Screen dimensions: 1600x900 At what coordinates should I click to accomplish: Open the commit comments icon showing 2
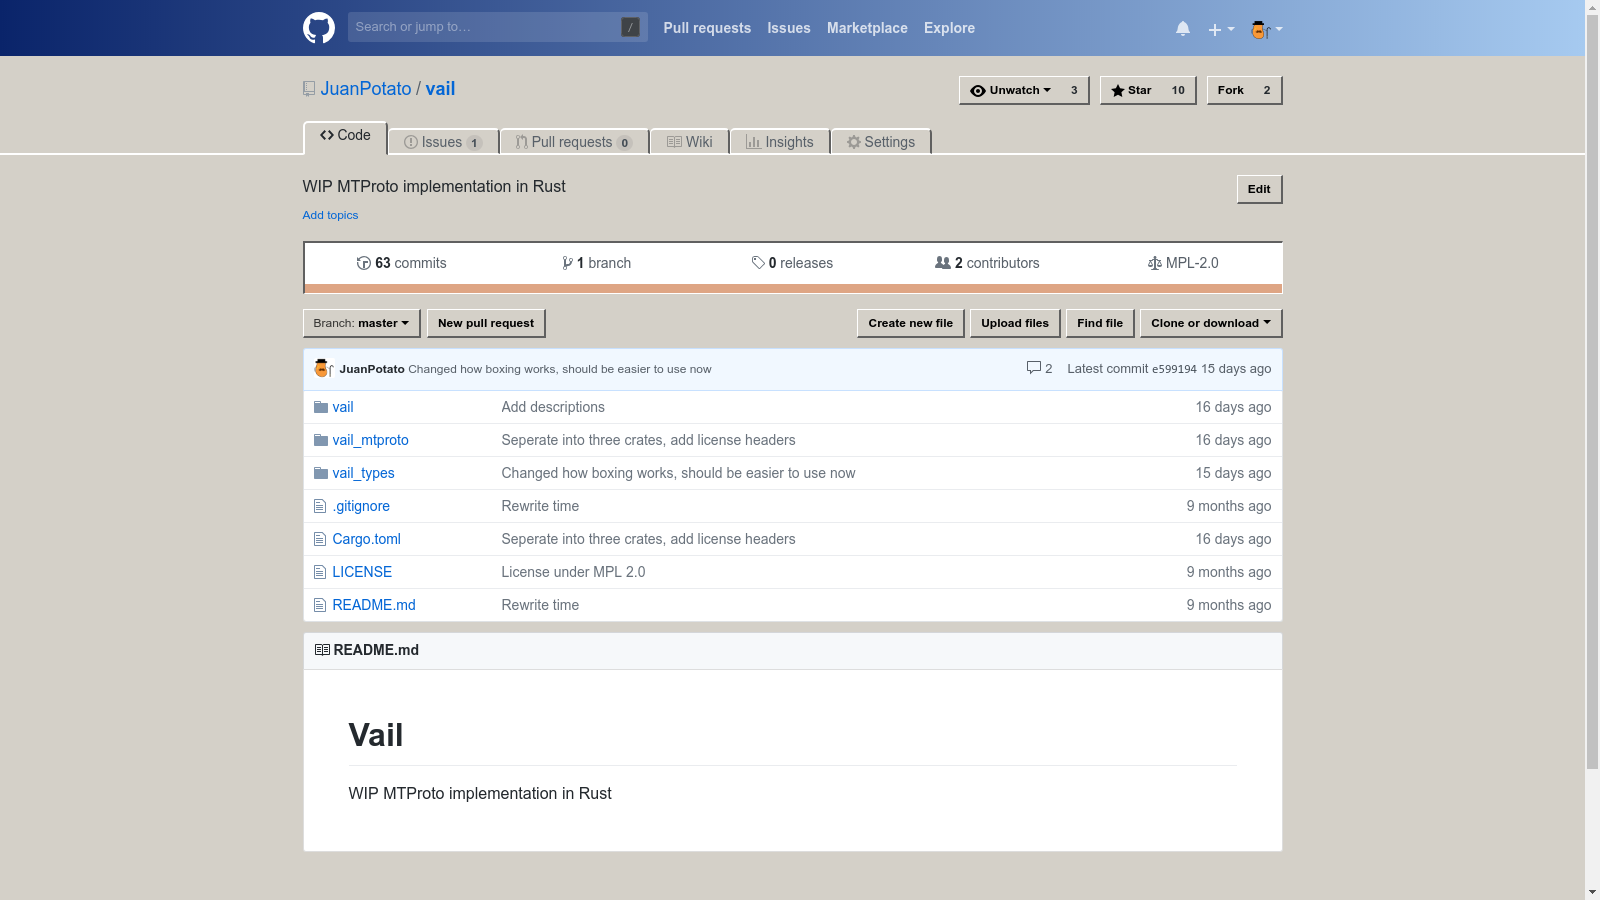point(1039,368)
